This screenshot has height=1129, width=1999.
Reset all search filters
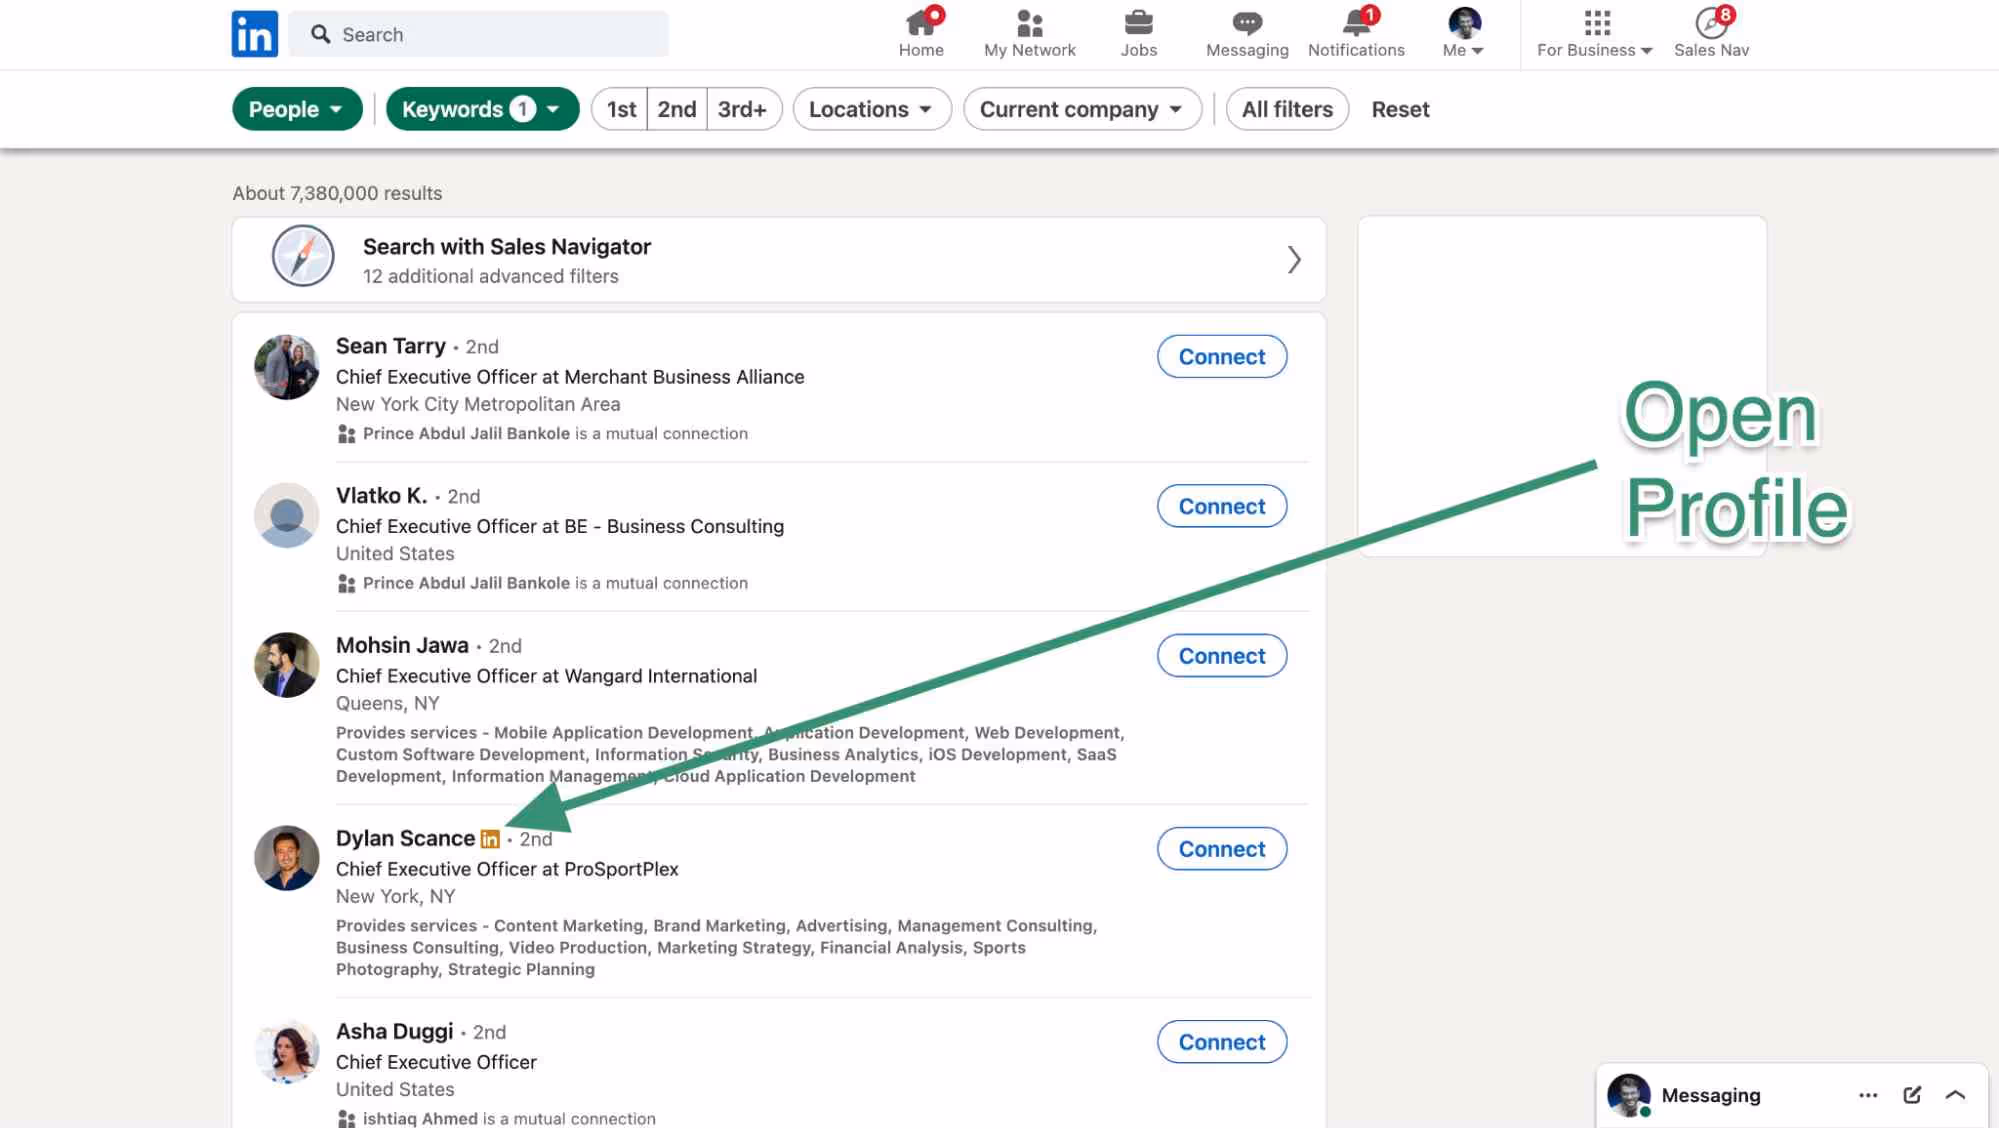pos(1399,109)
